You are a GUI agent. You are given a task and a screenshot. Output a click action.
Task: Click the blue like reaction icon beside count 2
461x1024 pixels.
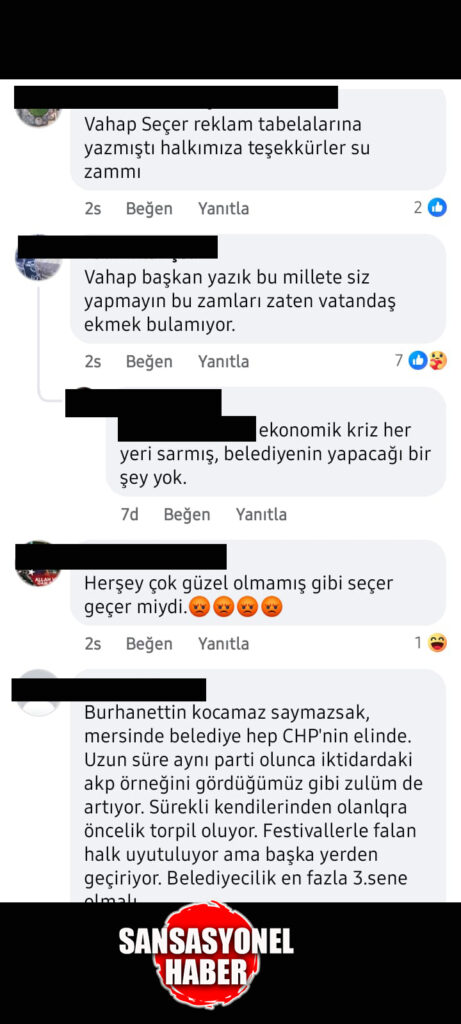click(437, 208)
